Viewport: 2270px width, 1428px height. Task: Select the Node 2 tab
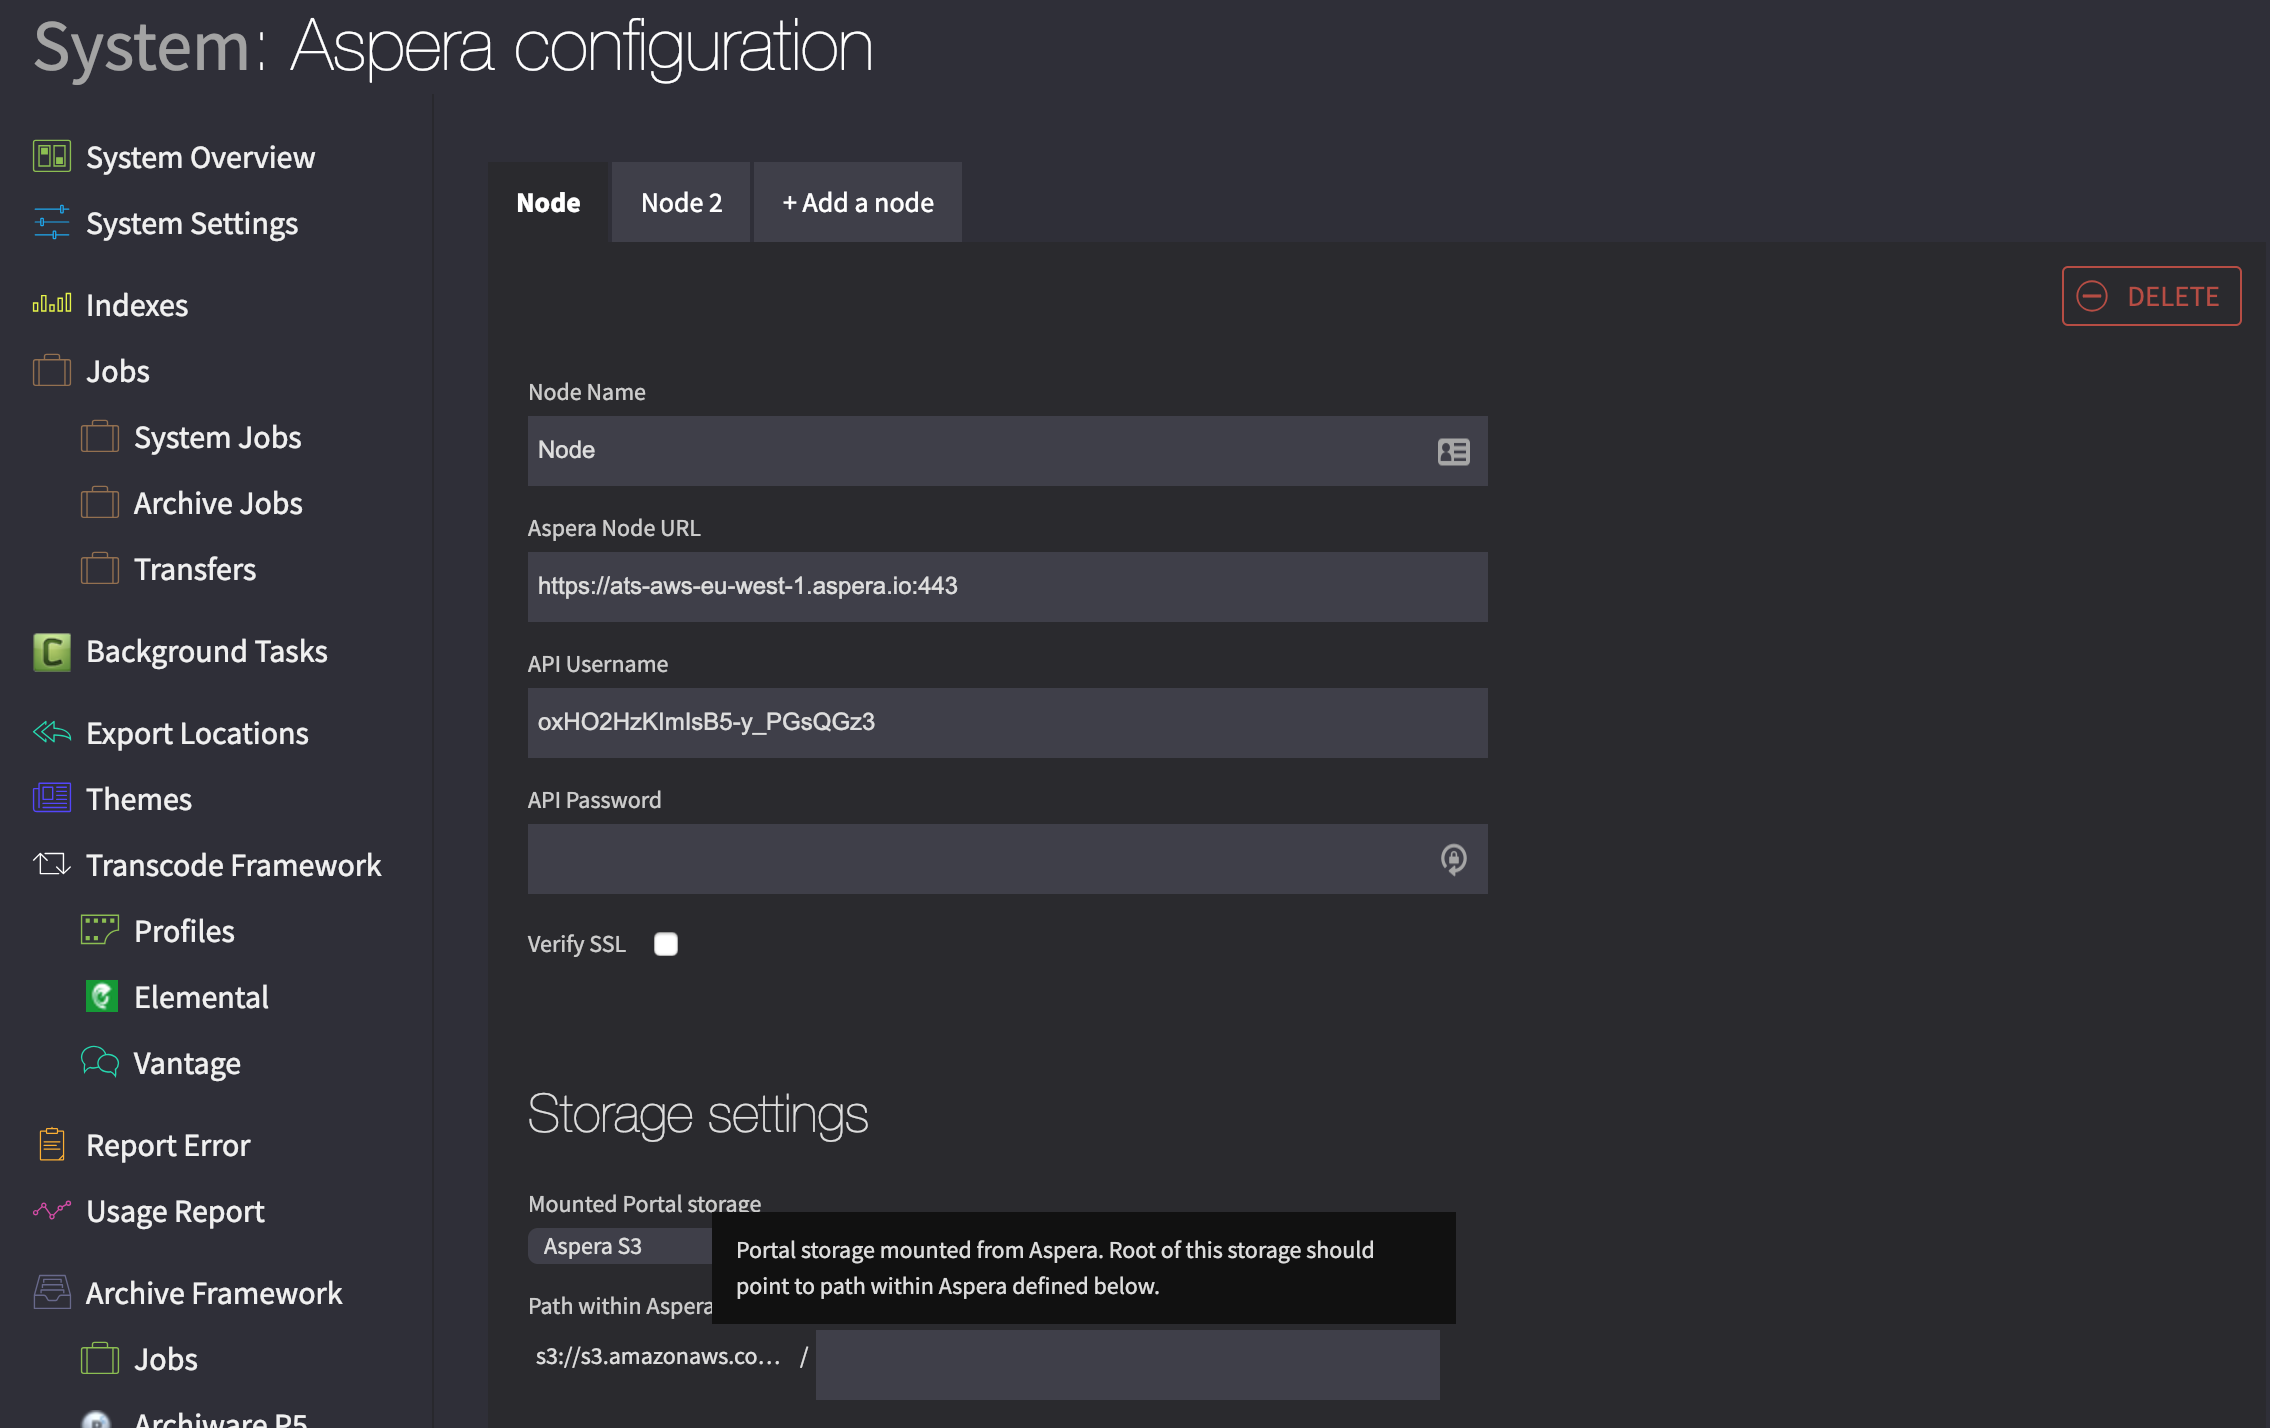(683, 201)
